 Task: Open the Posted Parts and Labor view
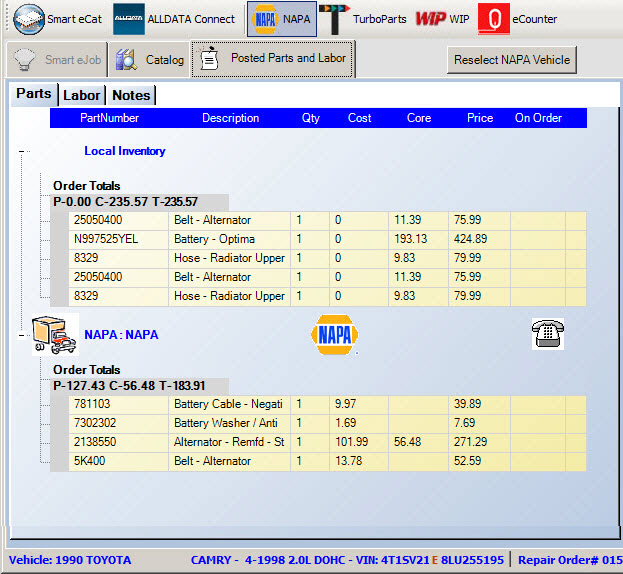pos(273,59)
